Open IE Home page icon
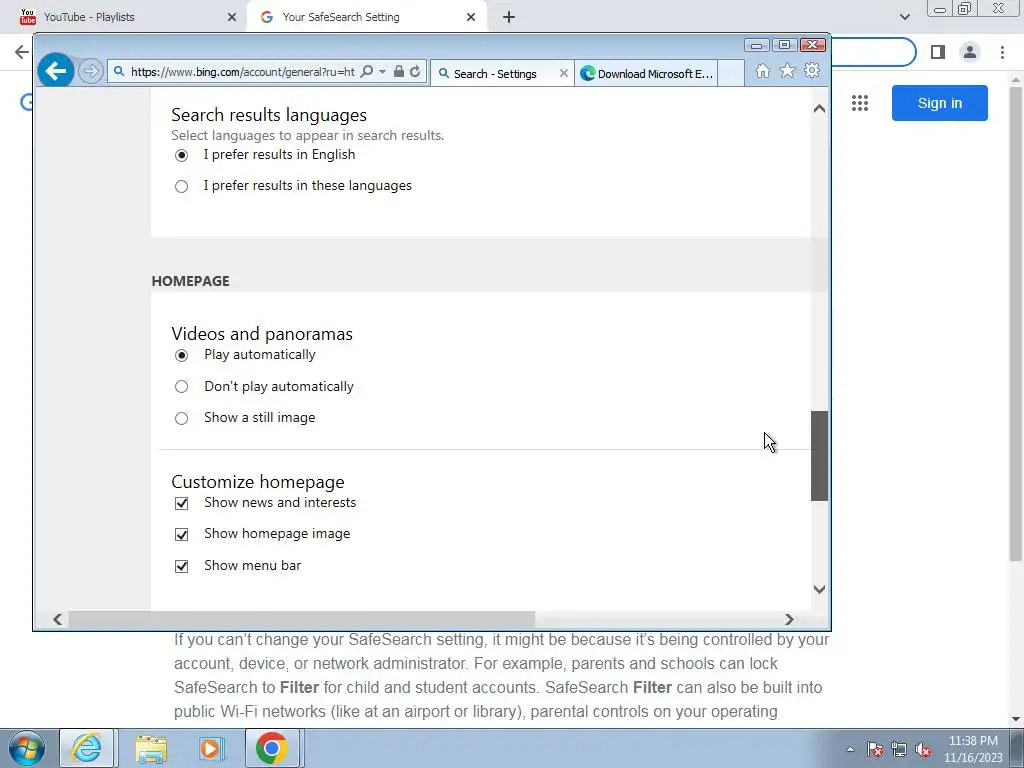1024x768 pixels. click(762, 71)
